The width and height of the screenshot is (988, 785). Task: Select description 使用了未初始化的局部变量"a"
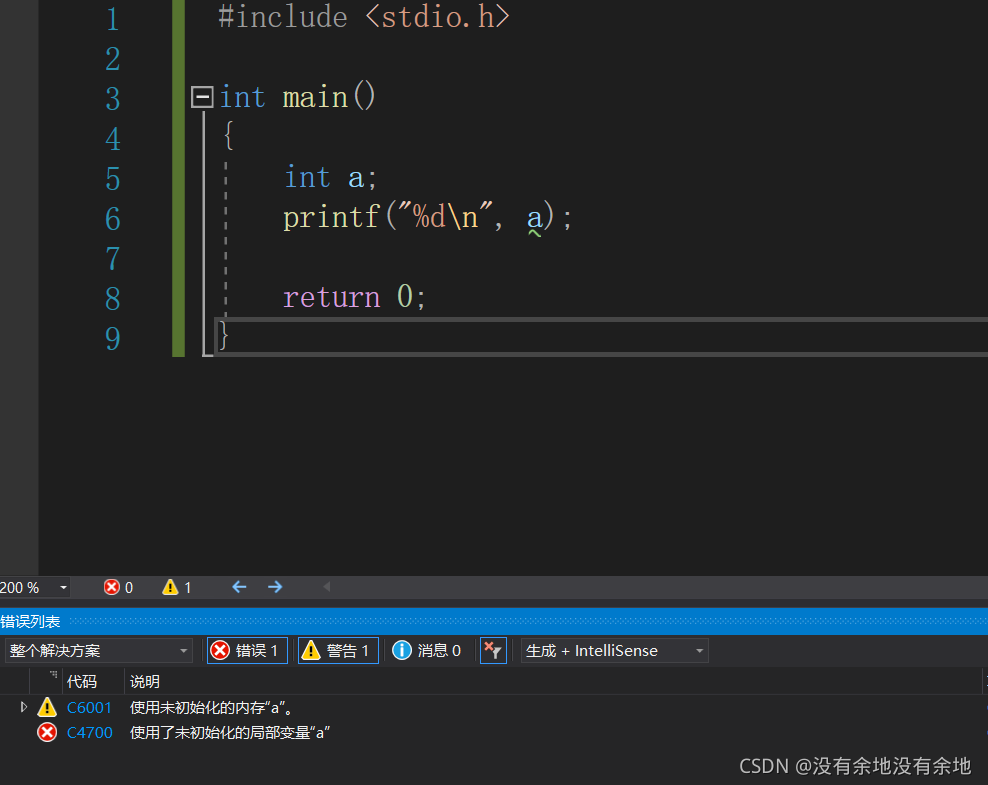[230, 733]
